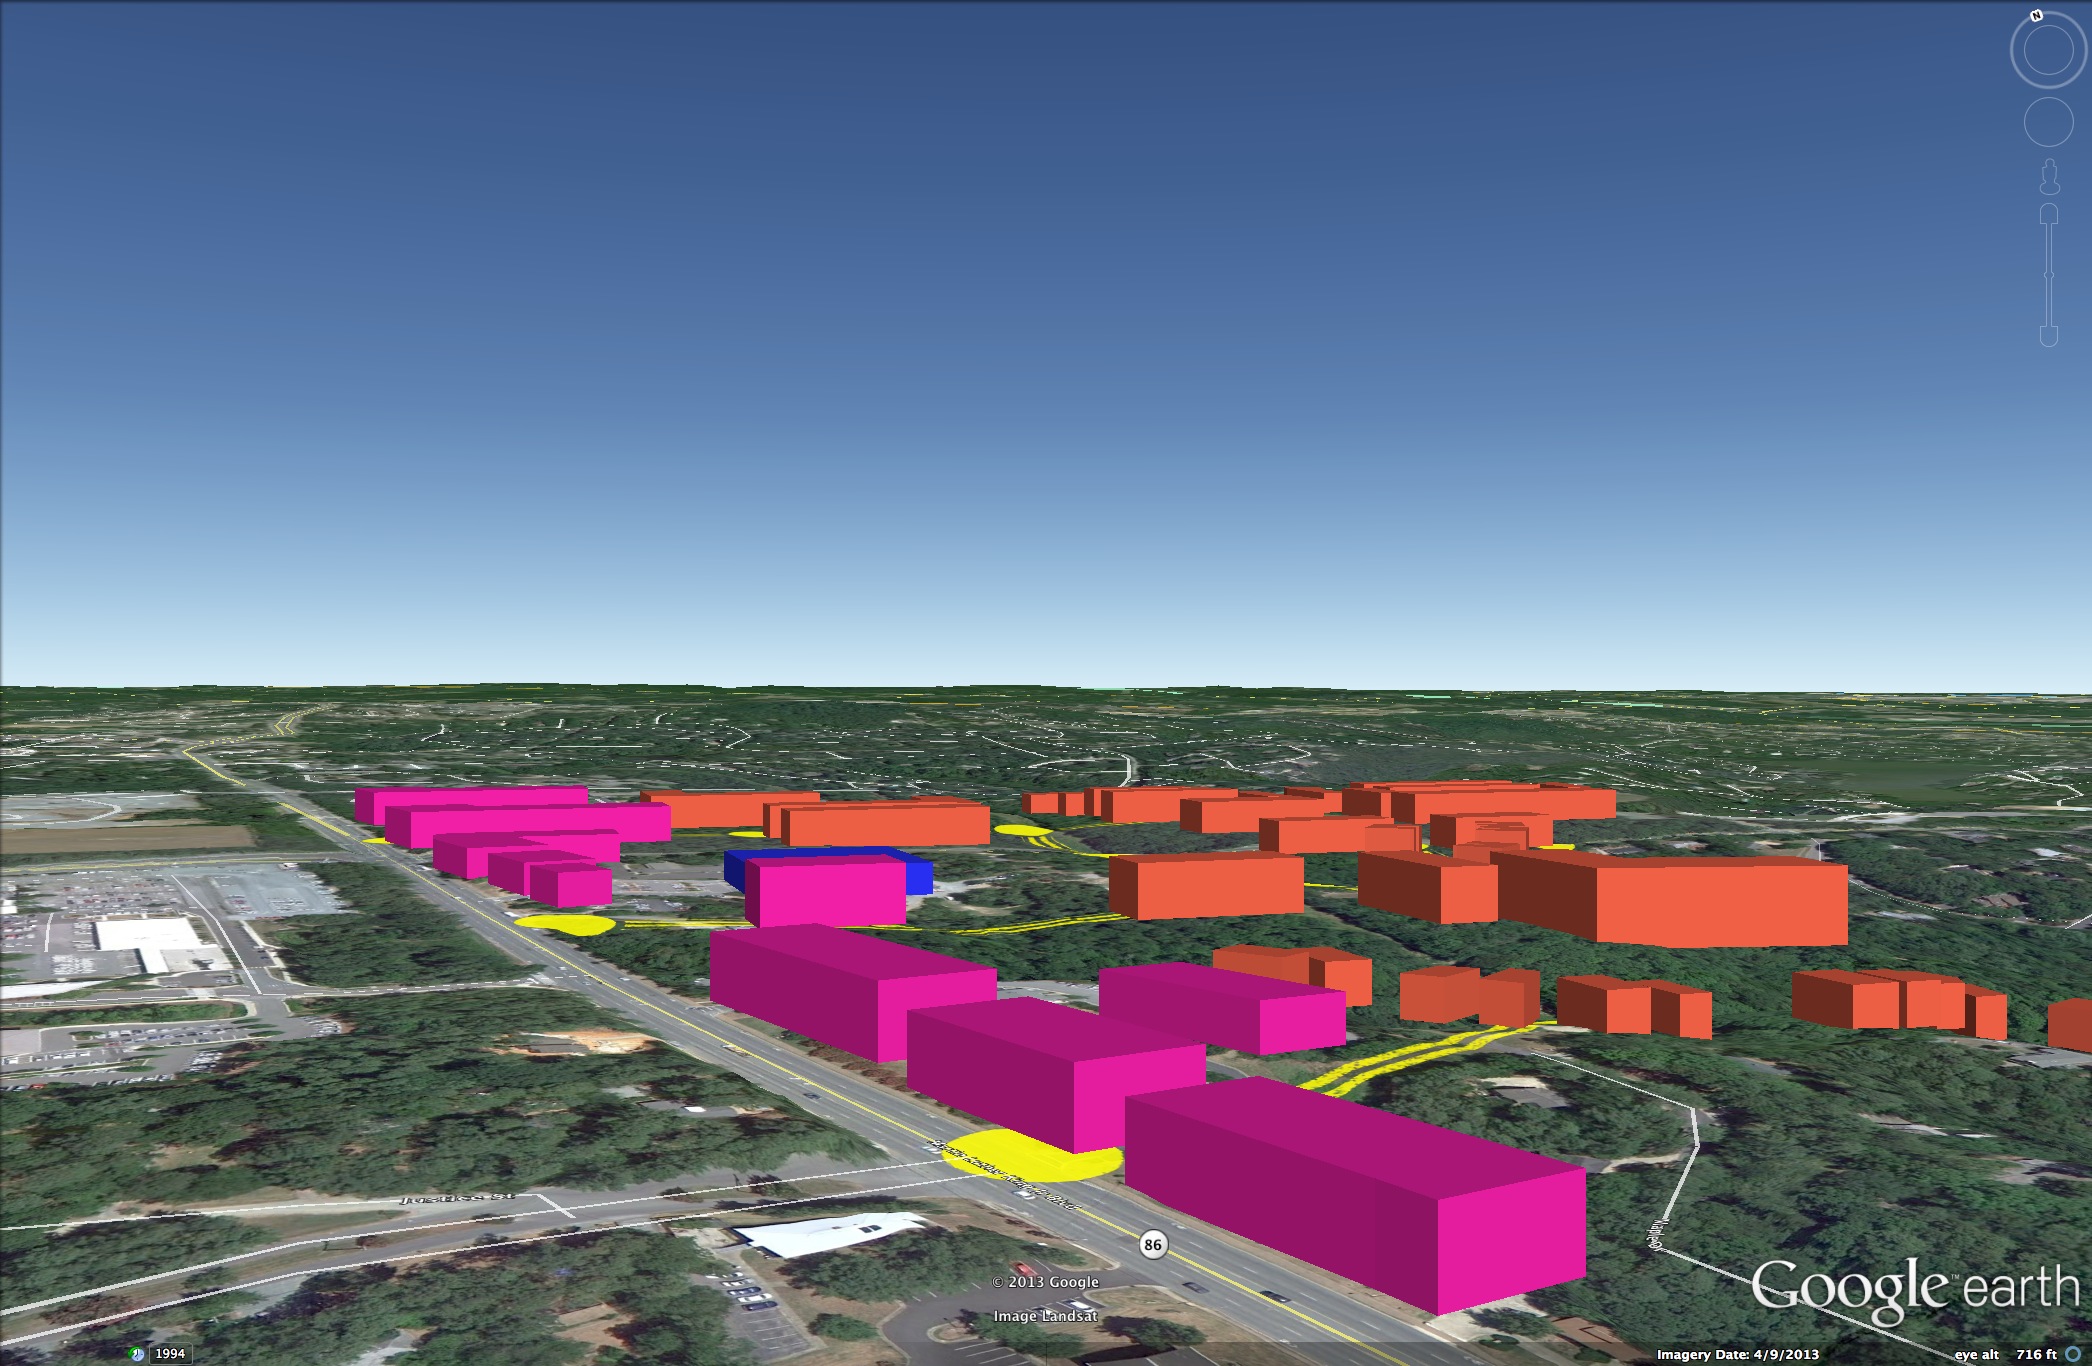Image resolution: width=2092 pixels, height=1366 pixels.
Task: Select the blue 3D building block
Action: click(x=917, y=876)
